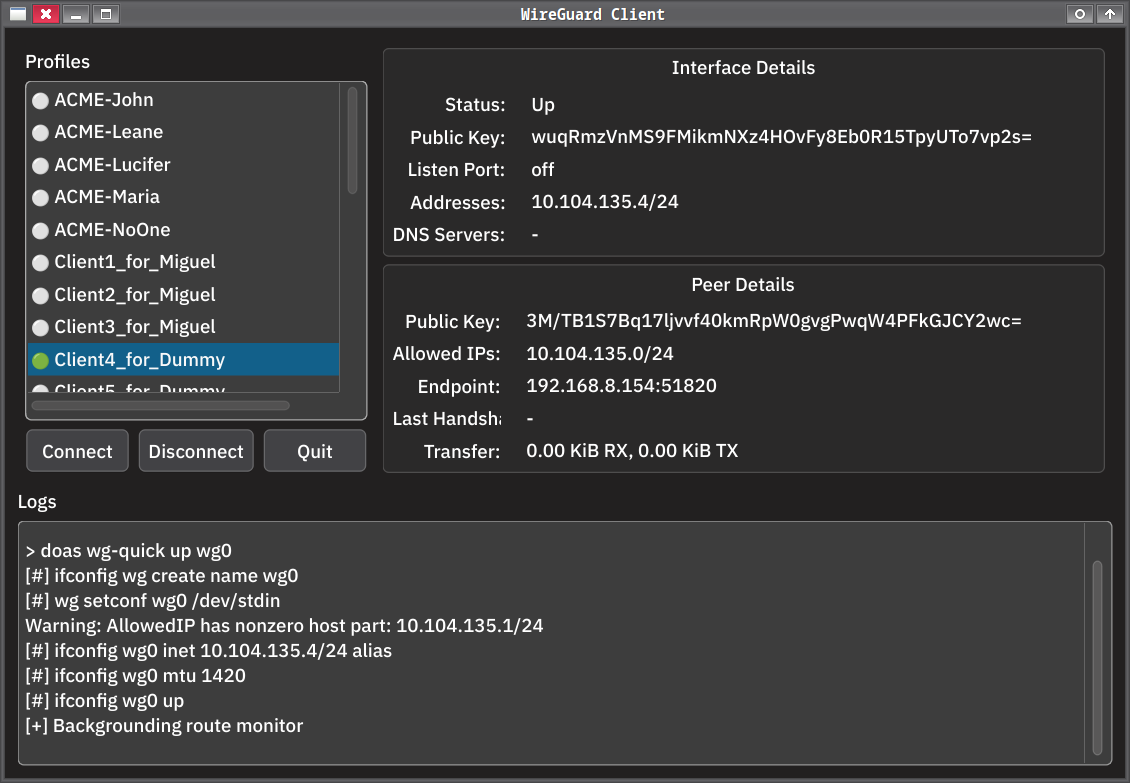Click the status dot beside ACME-Maria
1130x783 pixels.
coord(40,198)
